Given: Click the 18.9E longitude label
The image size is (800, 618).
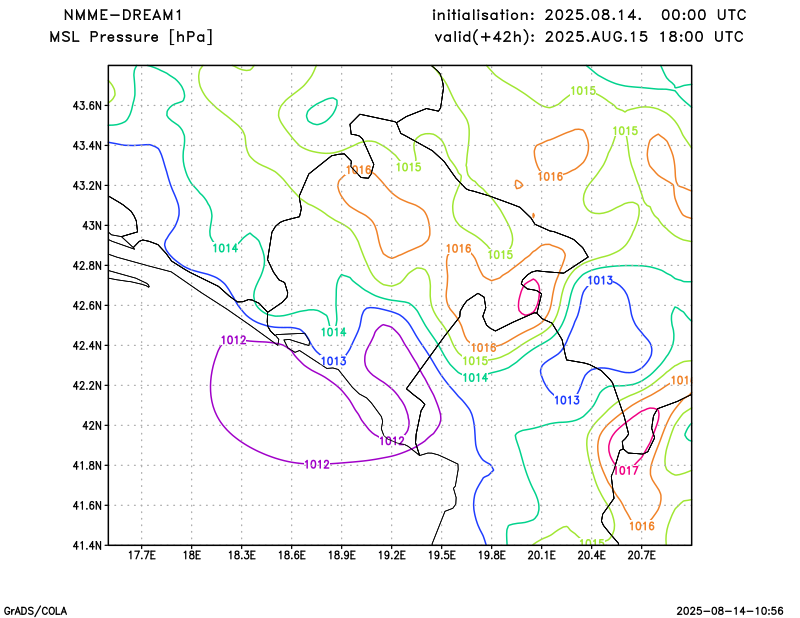Looking at the screenshot, I should pos(341,555).
